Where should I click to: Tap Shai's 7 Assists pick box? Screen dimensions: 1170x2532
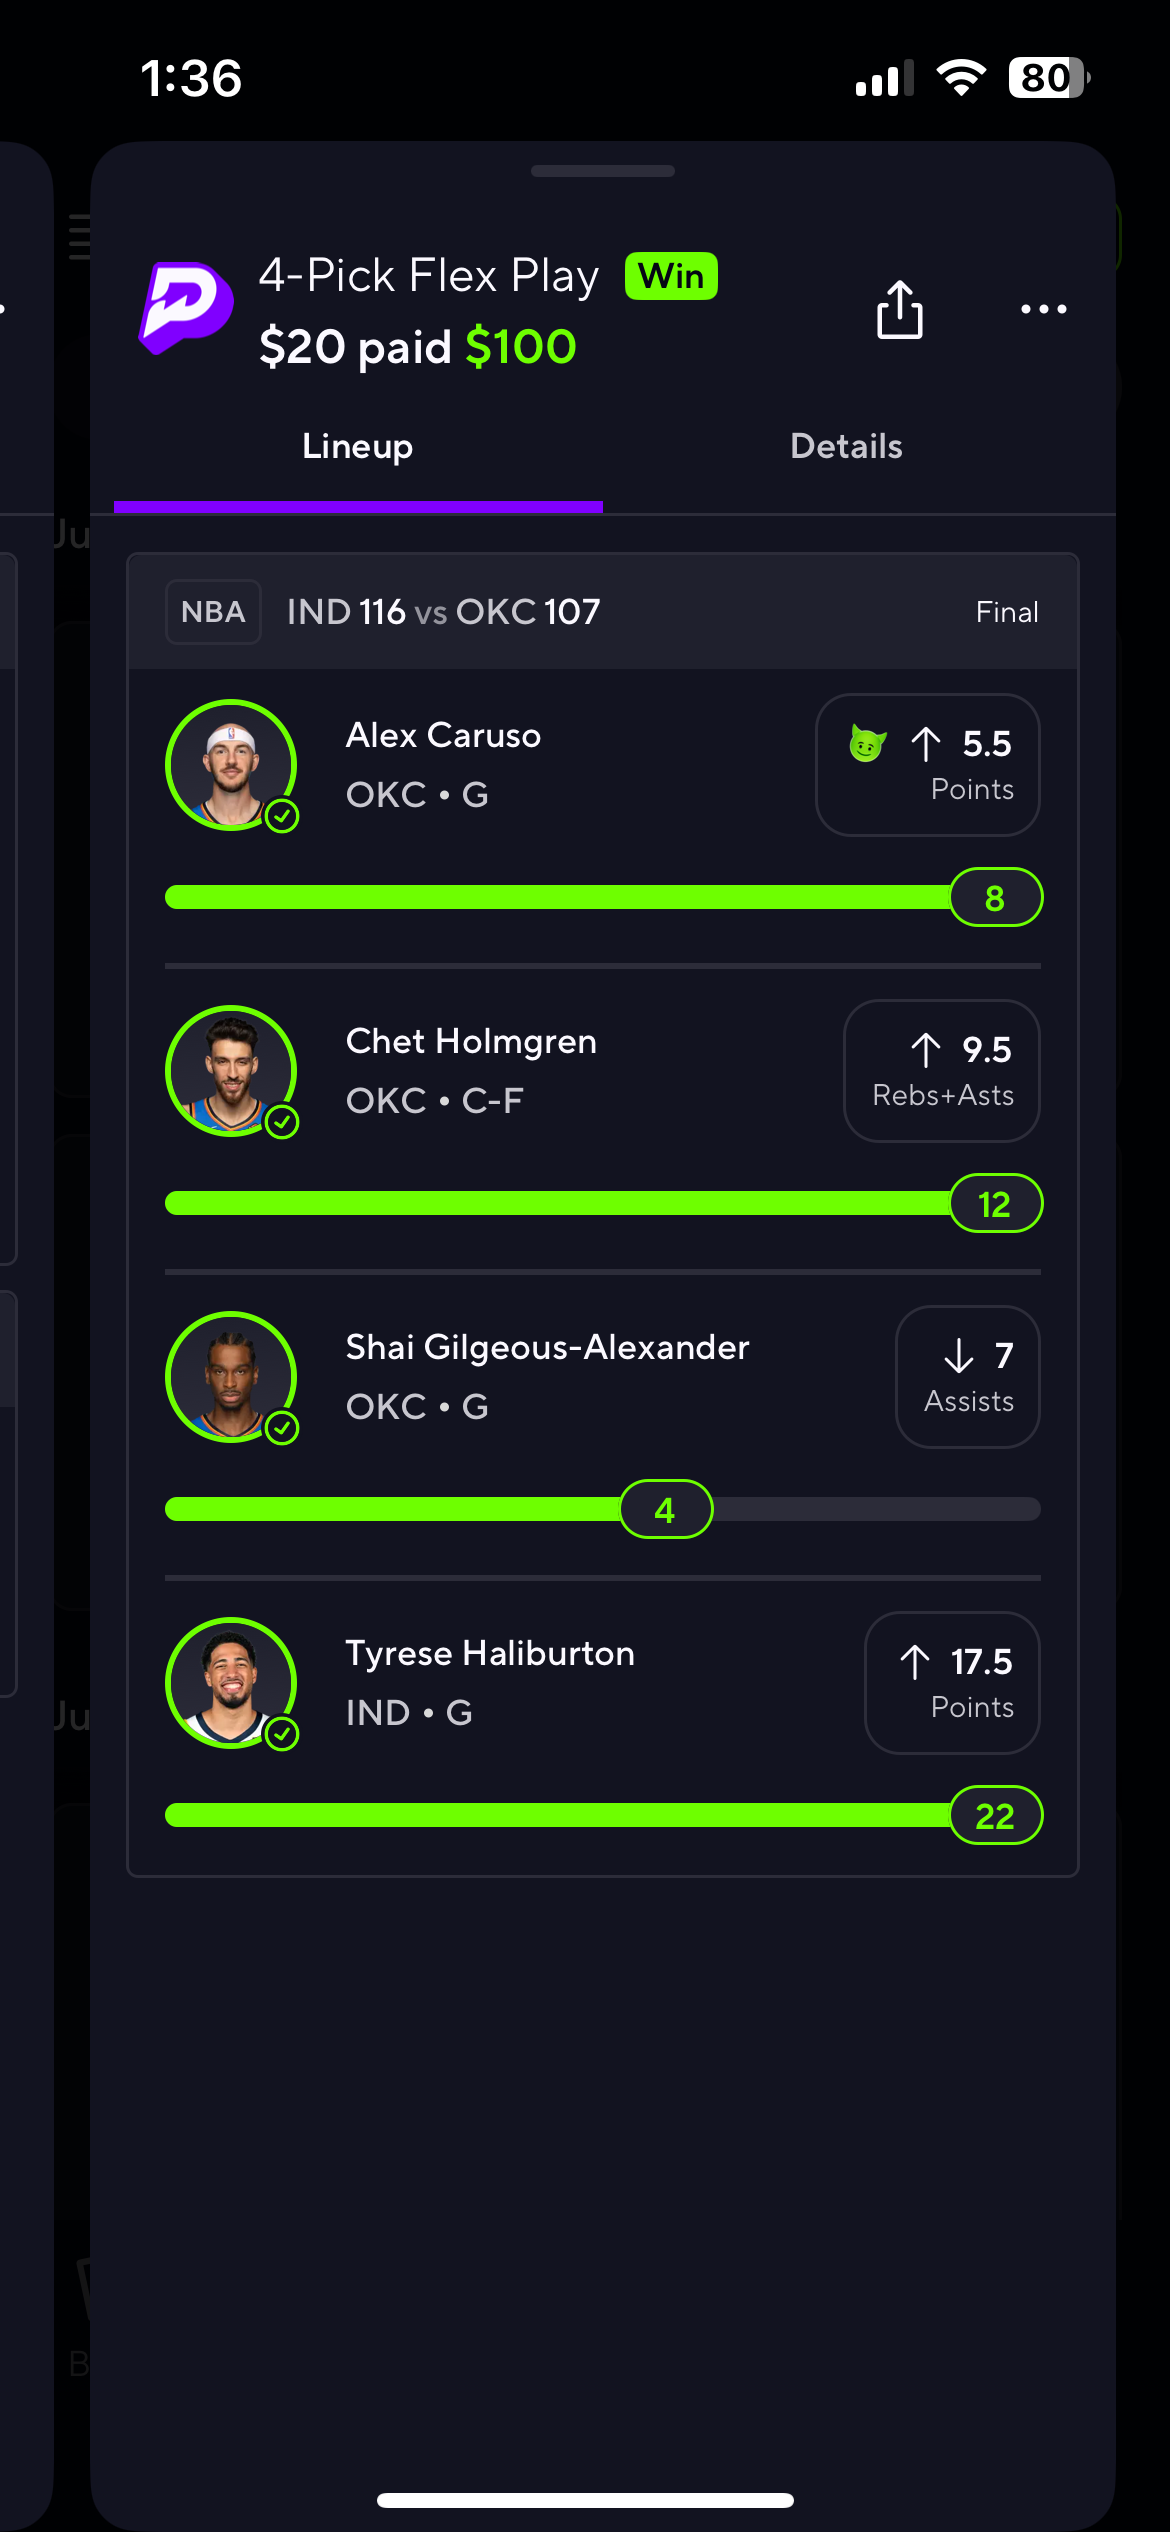point(967,1377)
